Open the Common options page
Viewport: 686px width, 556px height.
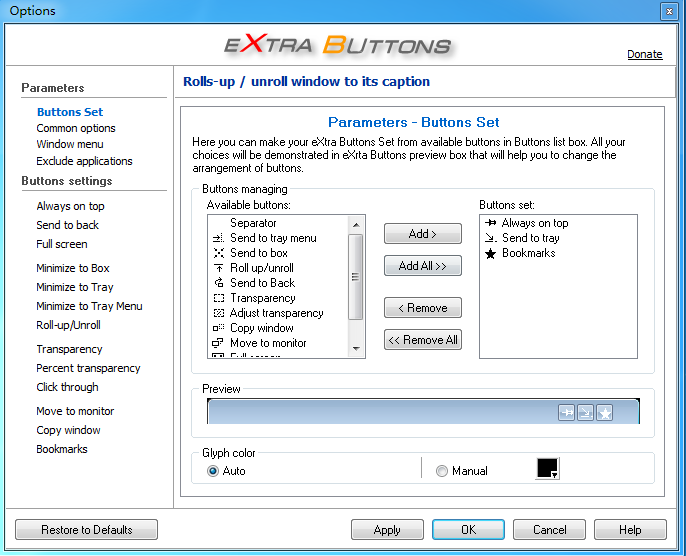point(76,128)
